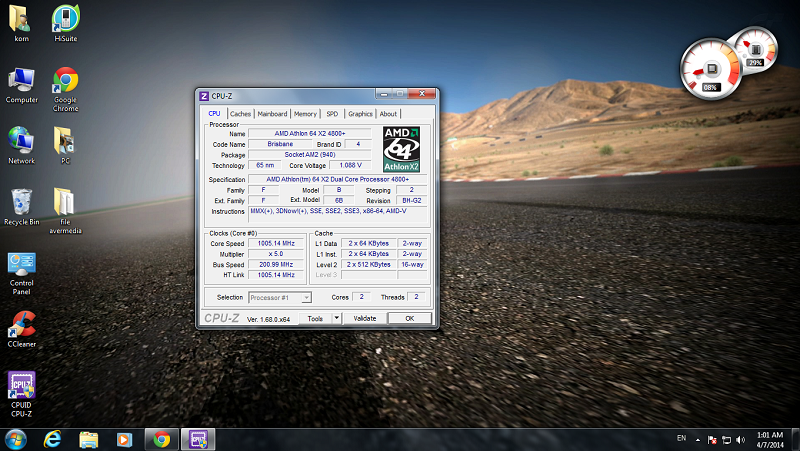
Task: Click the Bus Speed 200.99 MHz value
Action: [x=276, y=265]
